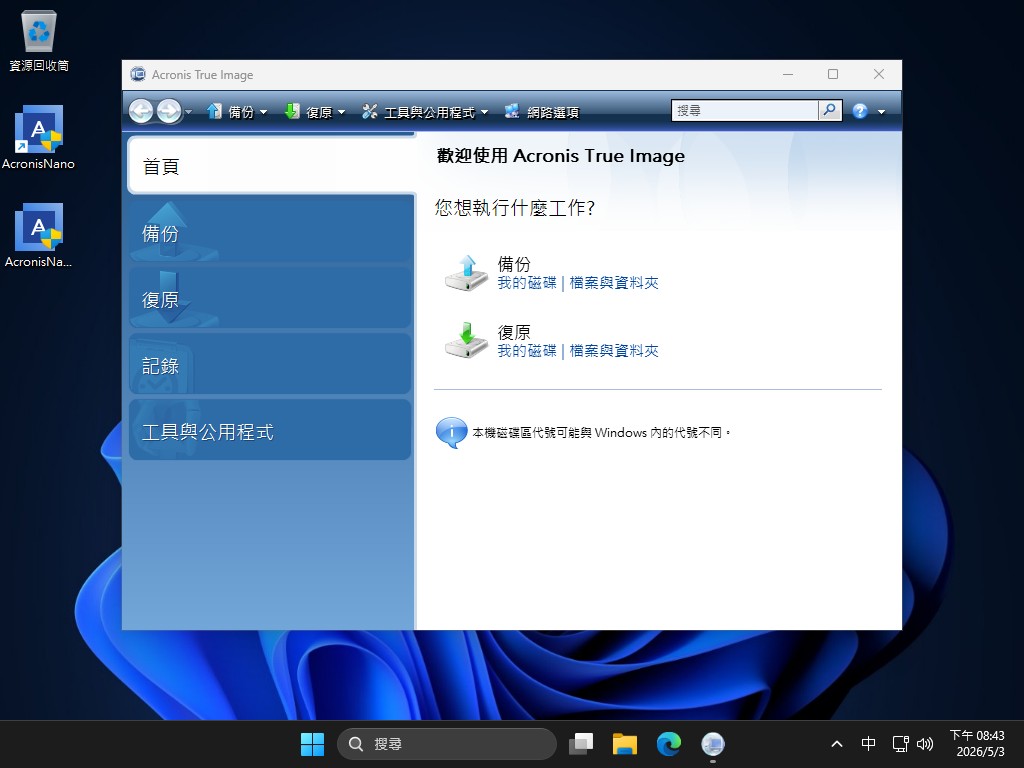This screenshot has width=1024, height=768.
Task: Click the 歡迎使用 Acronis True Image heading
Action: click(560, 156)
